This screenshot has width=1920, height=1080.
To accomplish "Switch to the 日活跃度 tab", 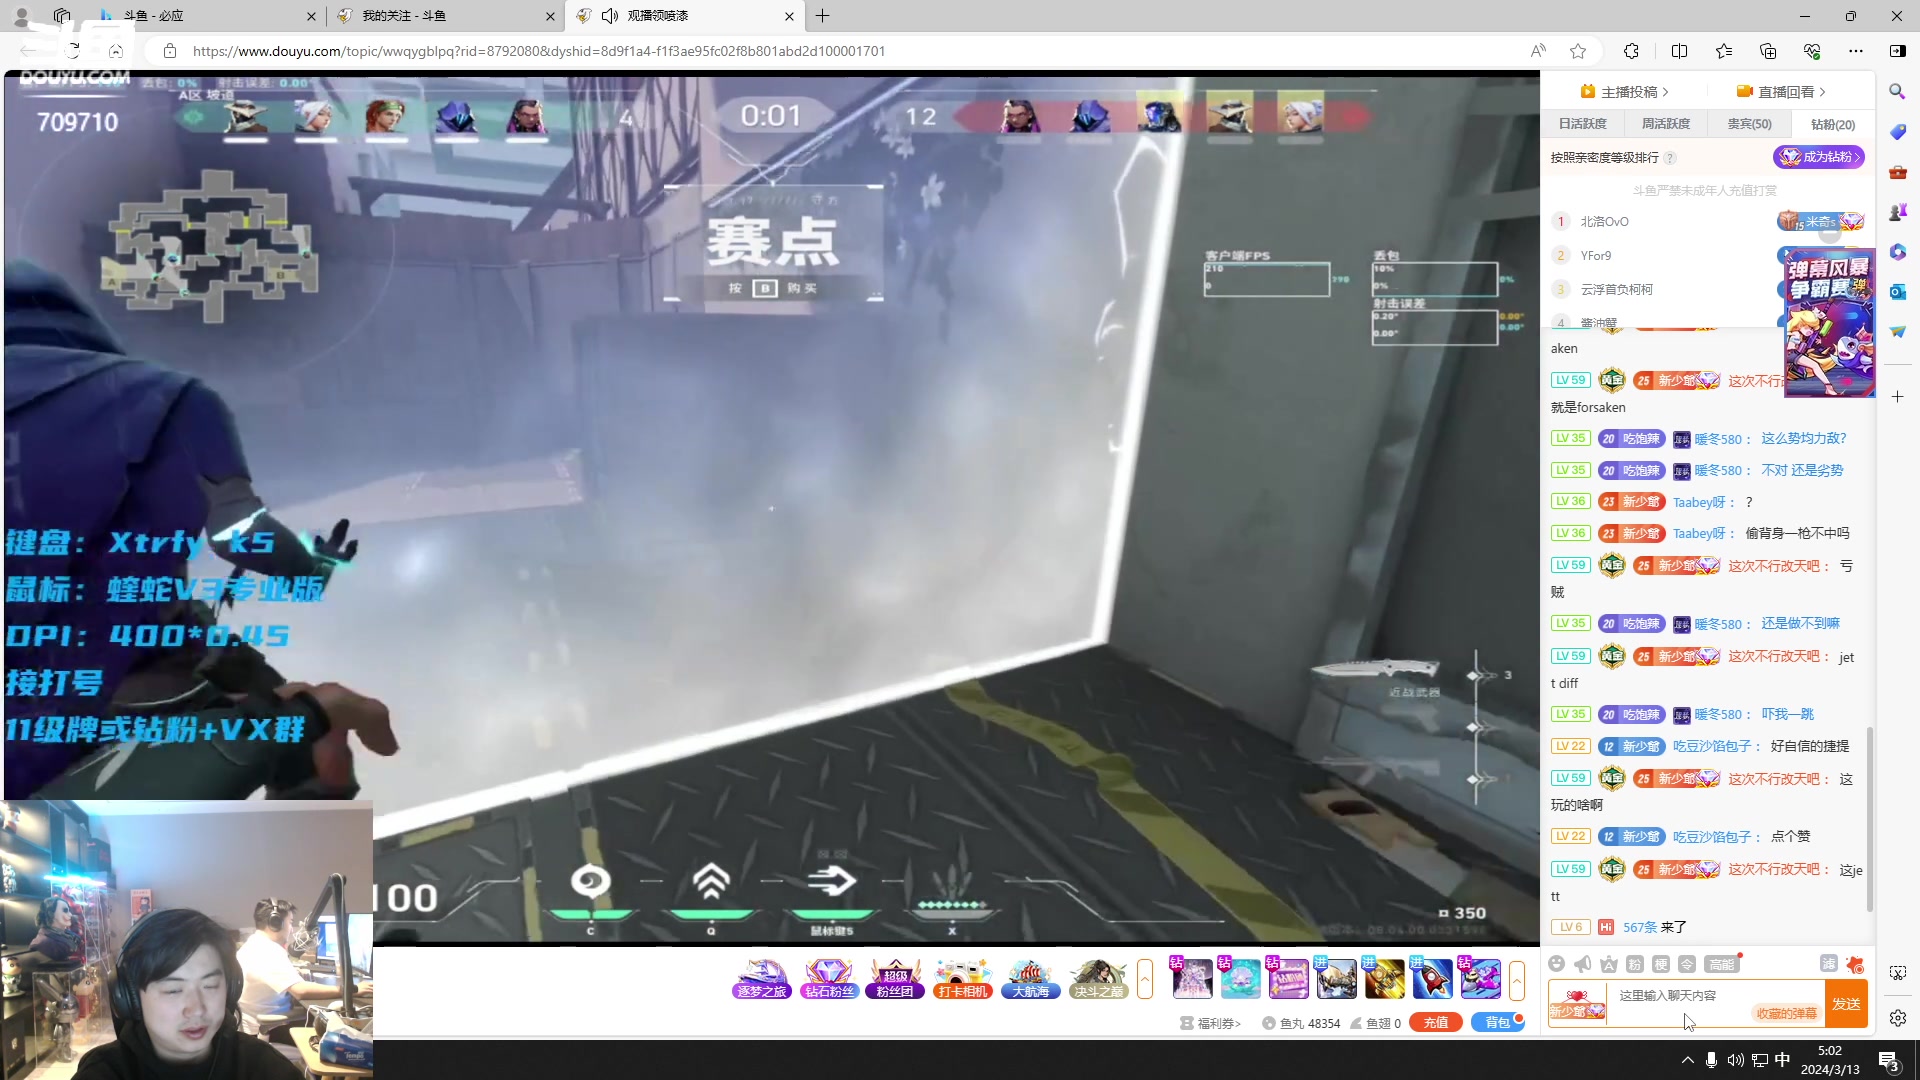I will pyautogui.click(x=1582, y=123).
